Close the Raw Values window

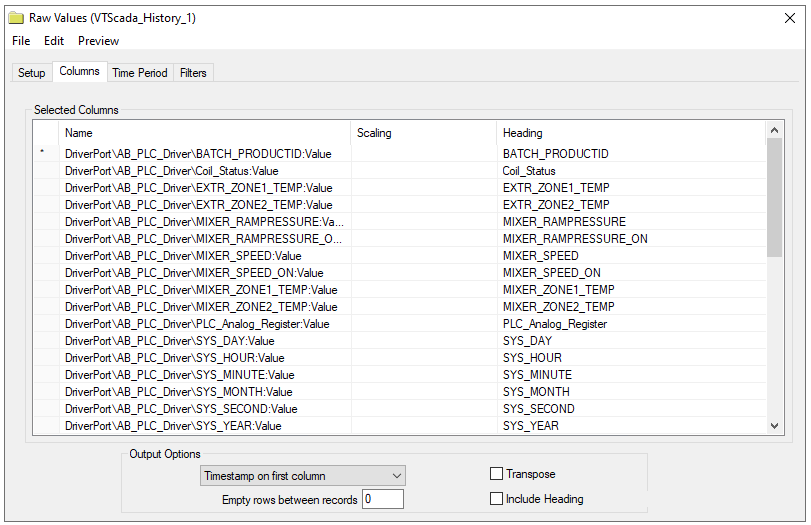790,18
